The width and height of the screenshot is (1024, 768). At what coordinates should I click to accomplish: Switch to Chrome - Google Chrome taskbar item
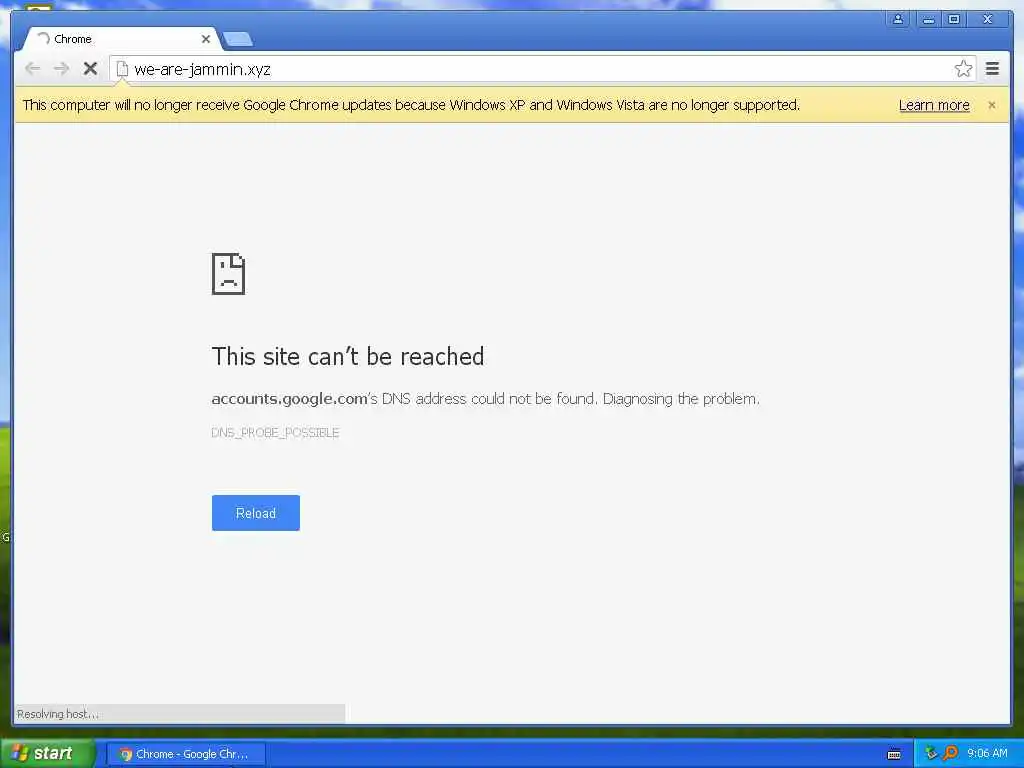click(x=185, y=754)
